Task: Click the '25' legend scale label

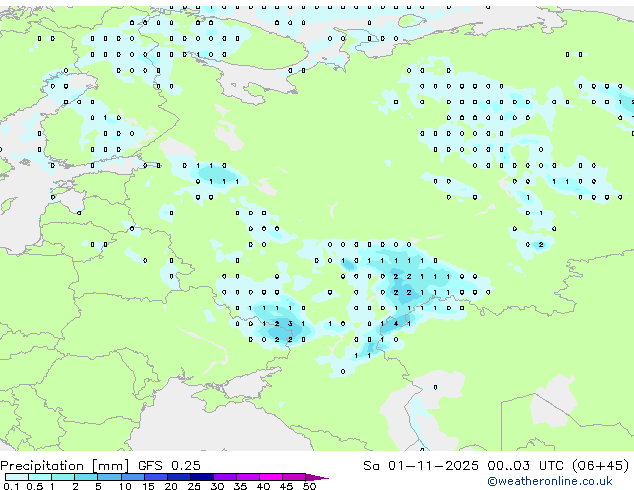Action: [194, 486]
